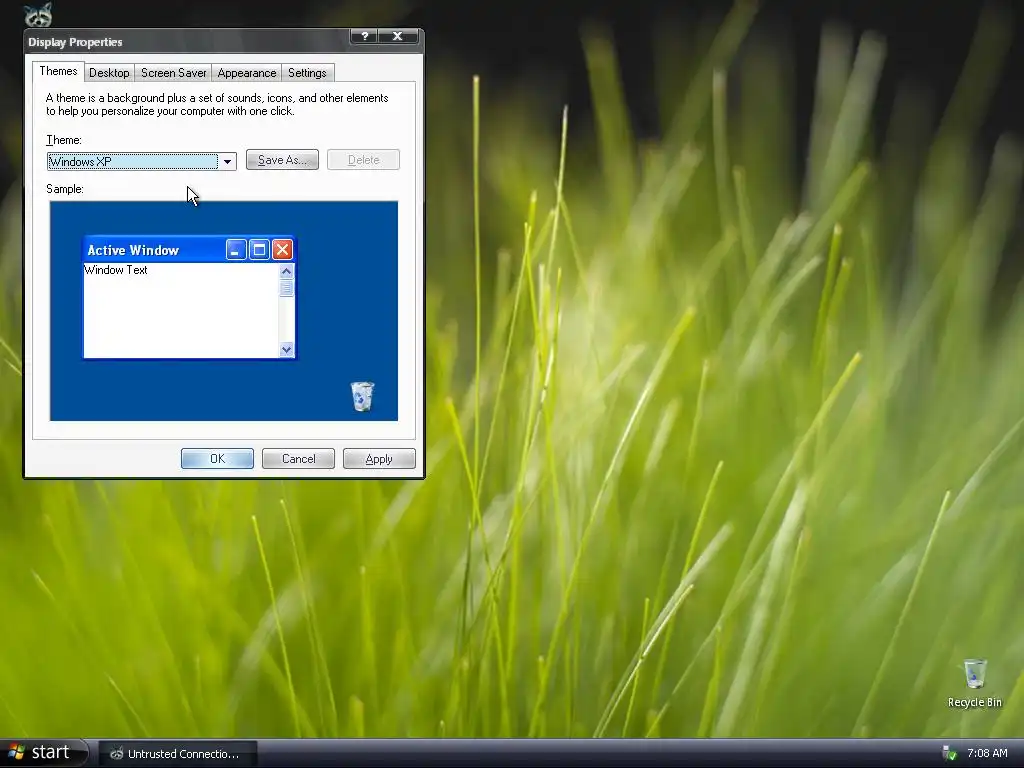Screen dimensions: 1024x768
Task: Click the raccoon icon above the dialog
Action: (x=38, y=14)
